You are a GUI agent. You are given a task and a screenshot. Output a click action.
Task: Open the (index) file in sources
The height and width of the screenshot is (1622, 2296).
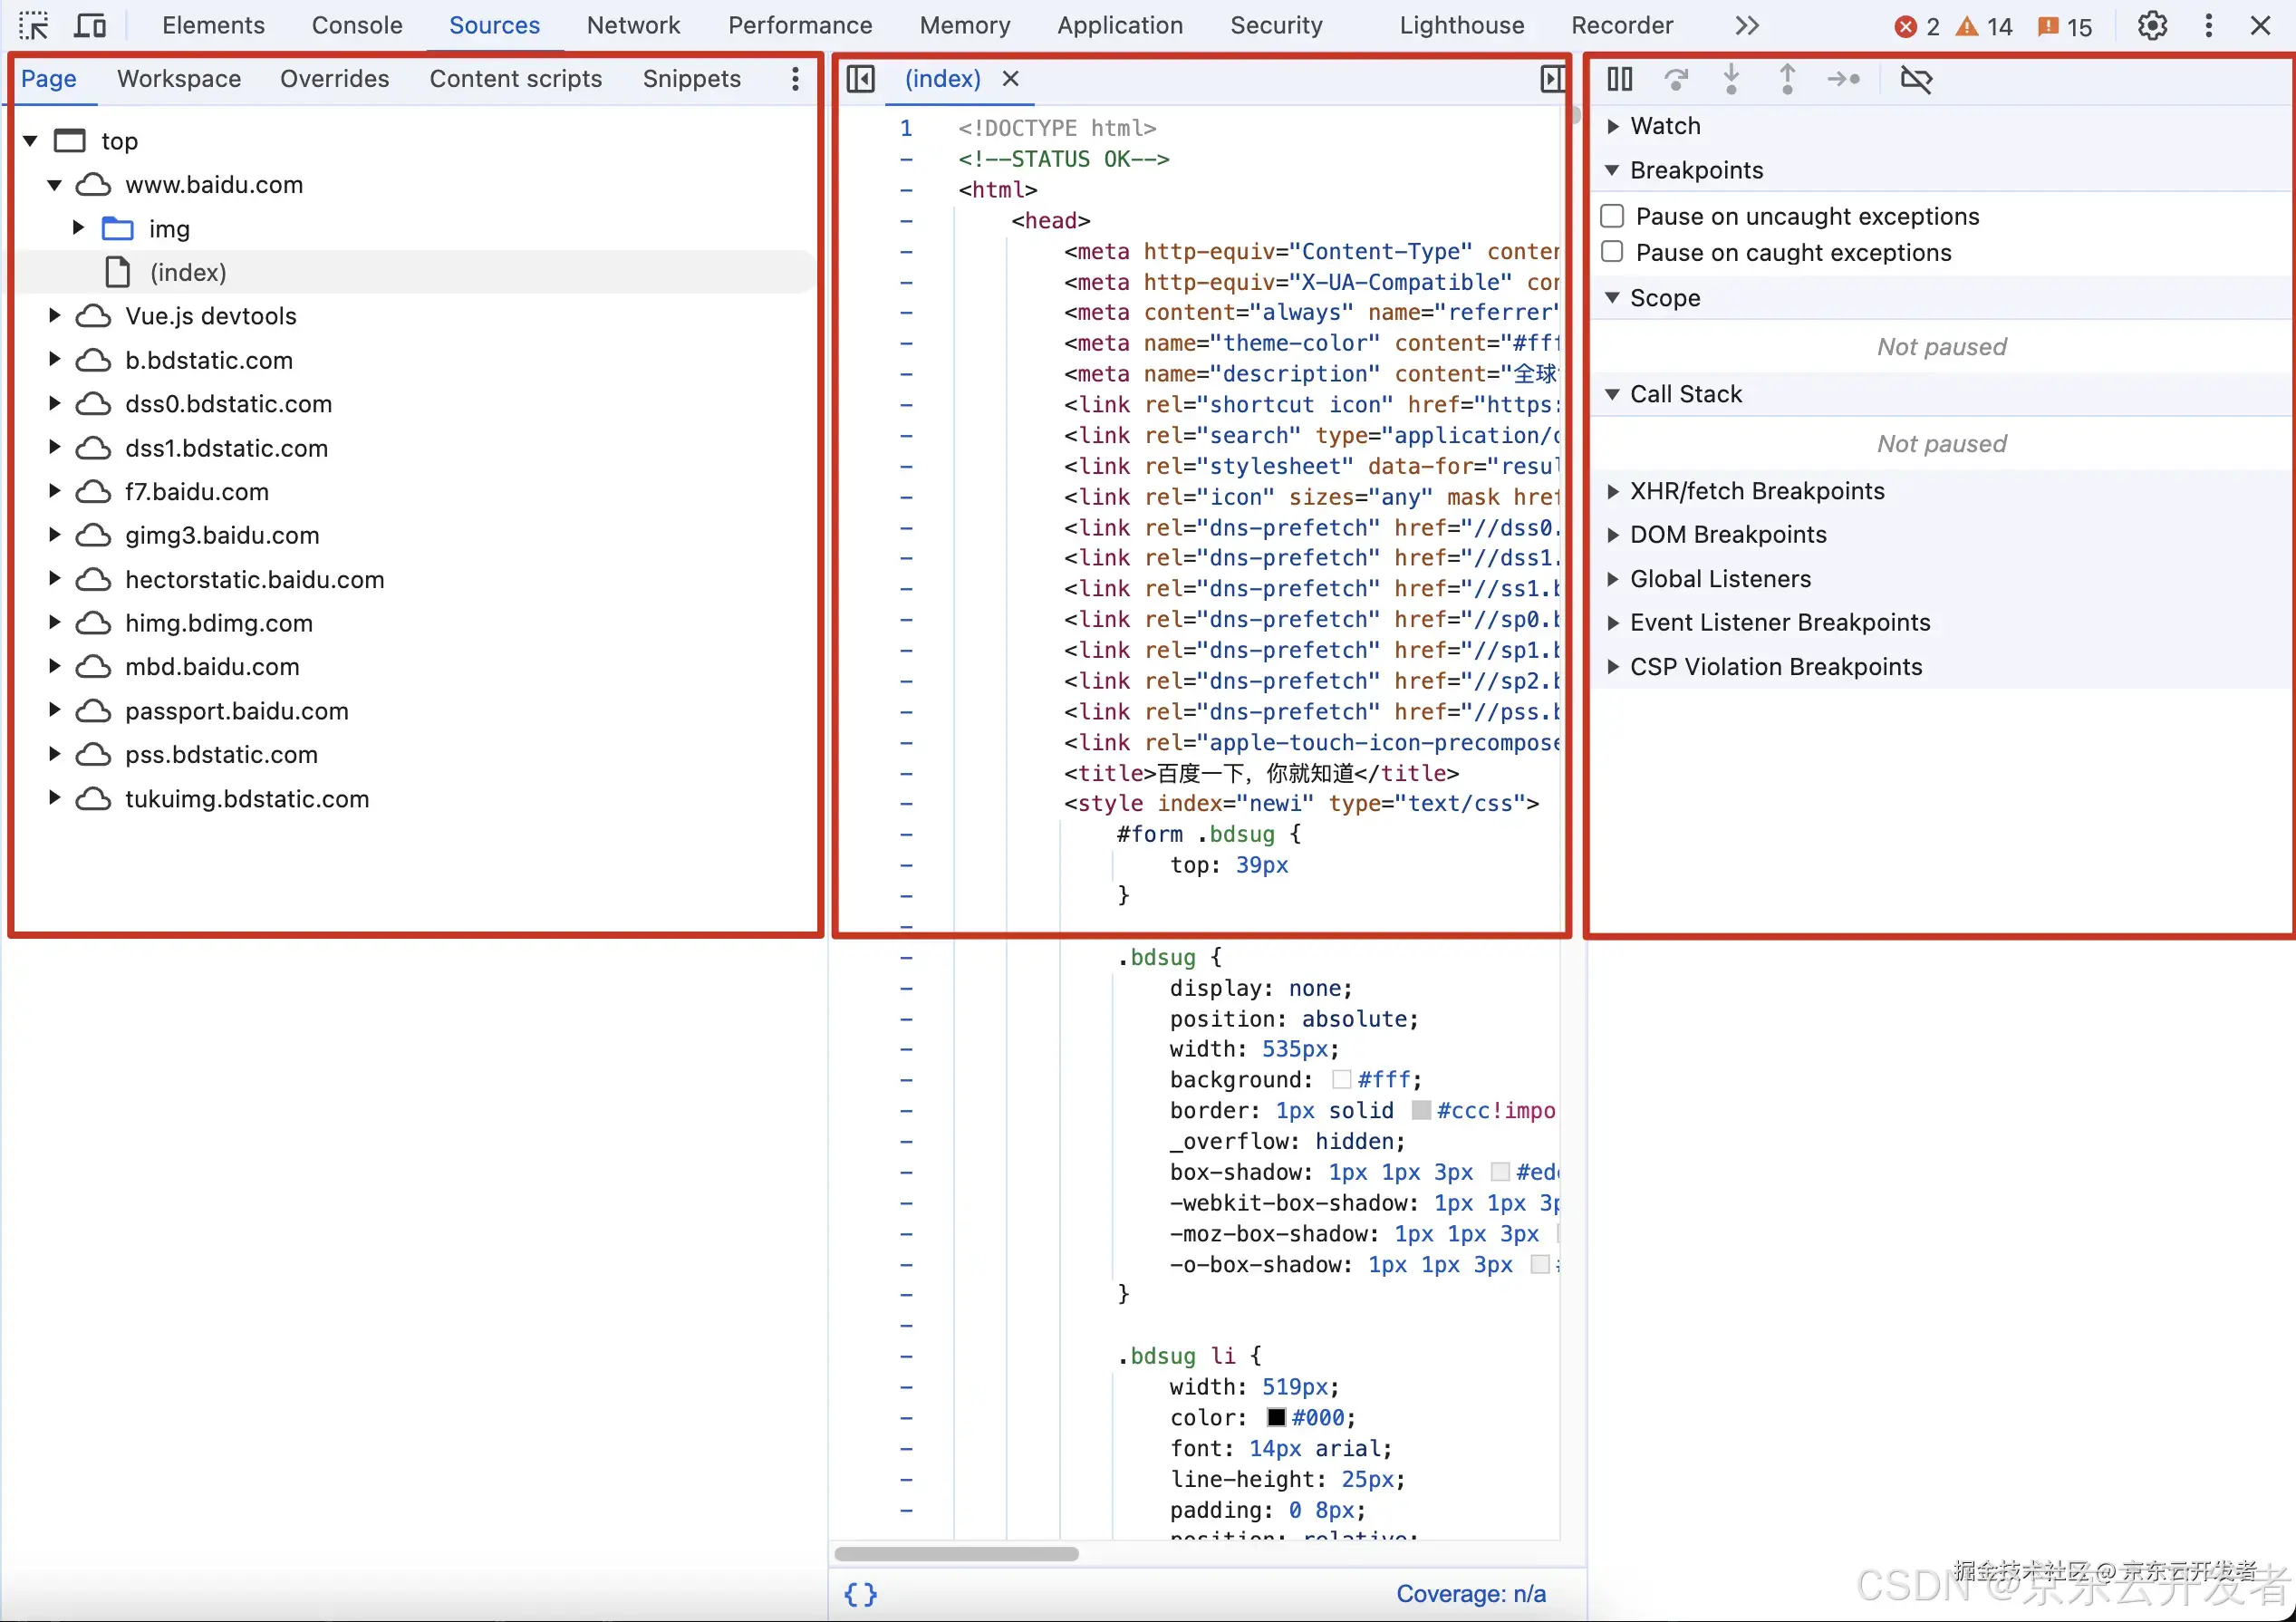(188, 270)
